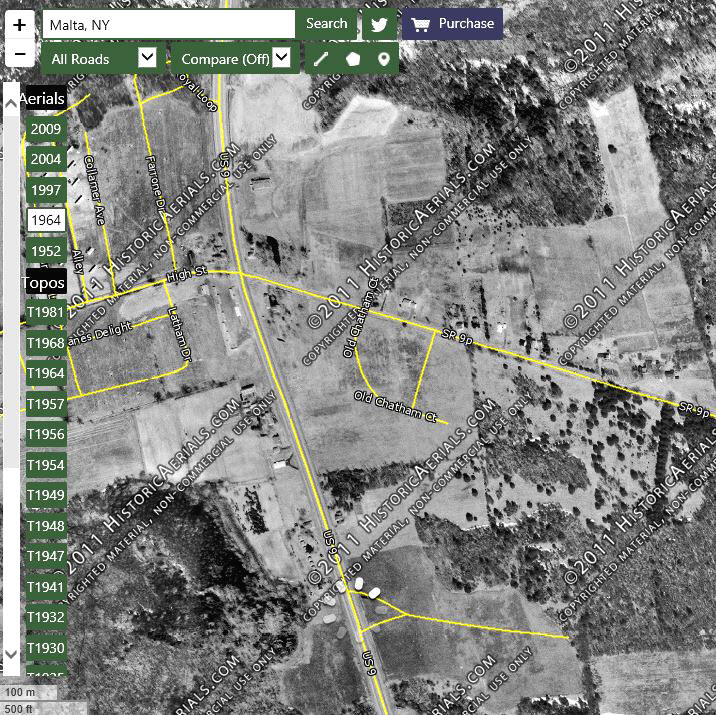Select the T1941 topo map

click(x=46, y=587)
